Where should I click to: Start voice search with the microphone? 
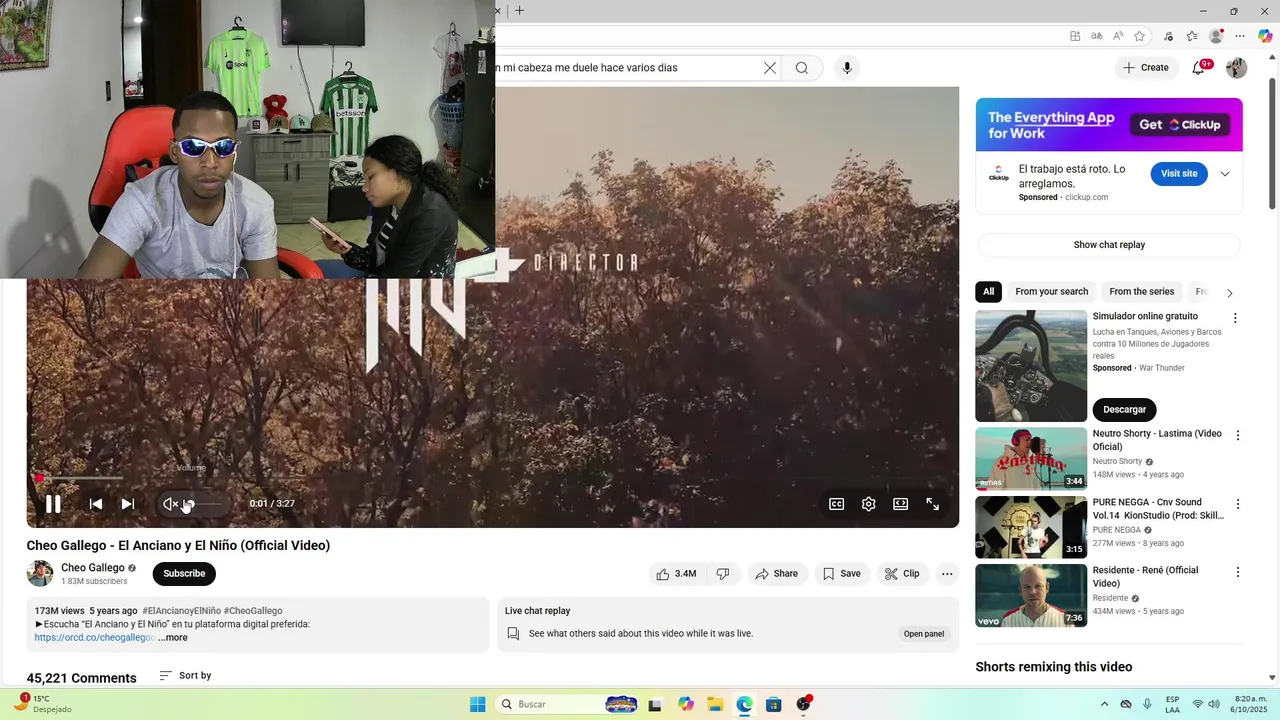pyautogui.click(x=847, y=68)
